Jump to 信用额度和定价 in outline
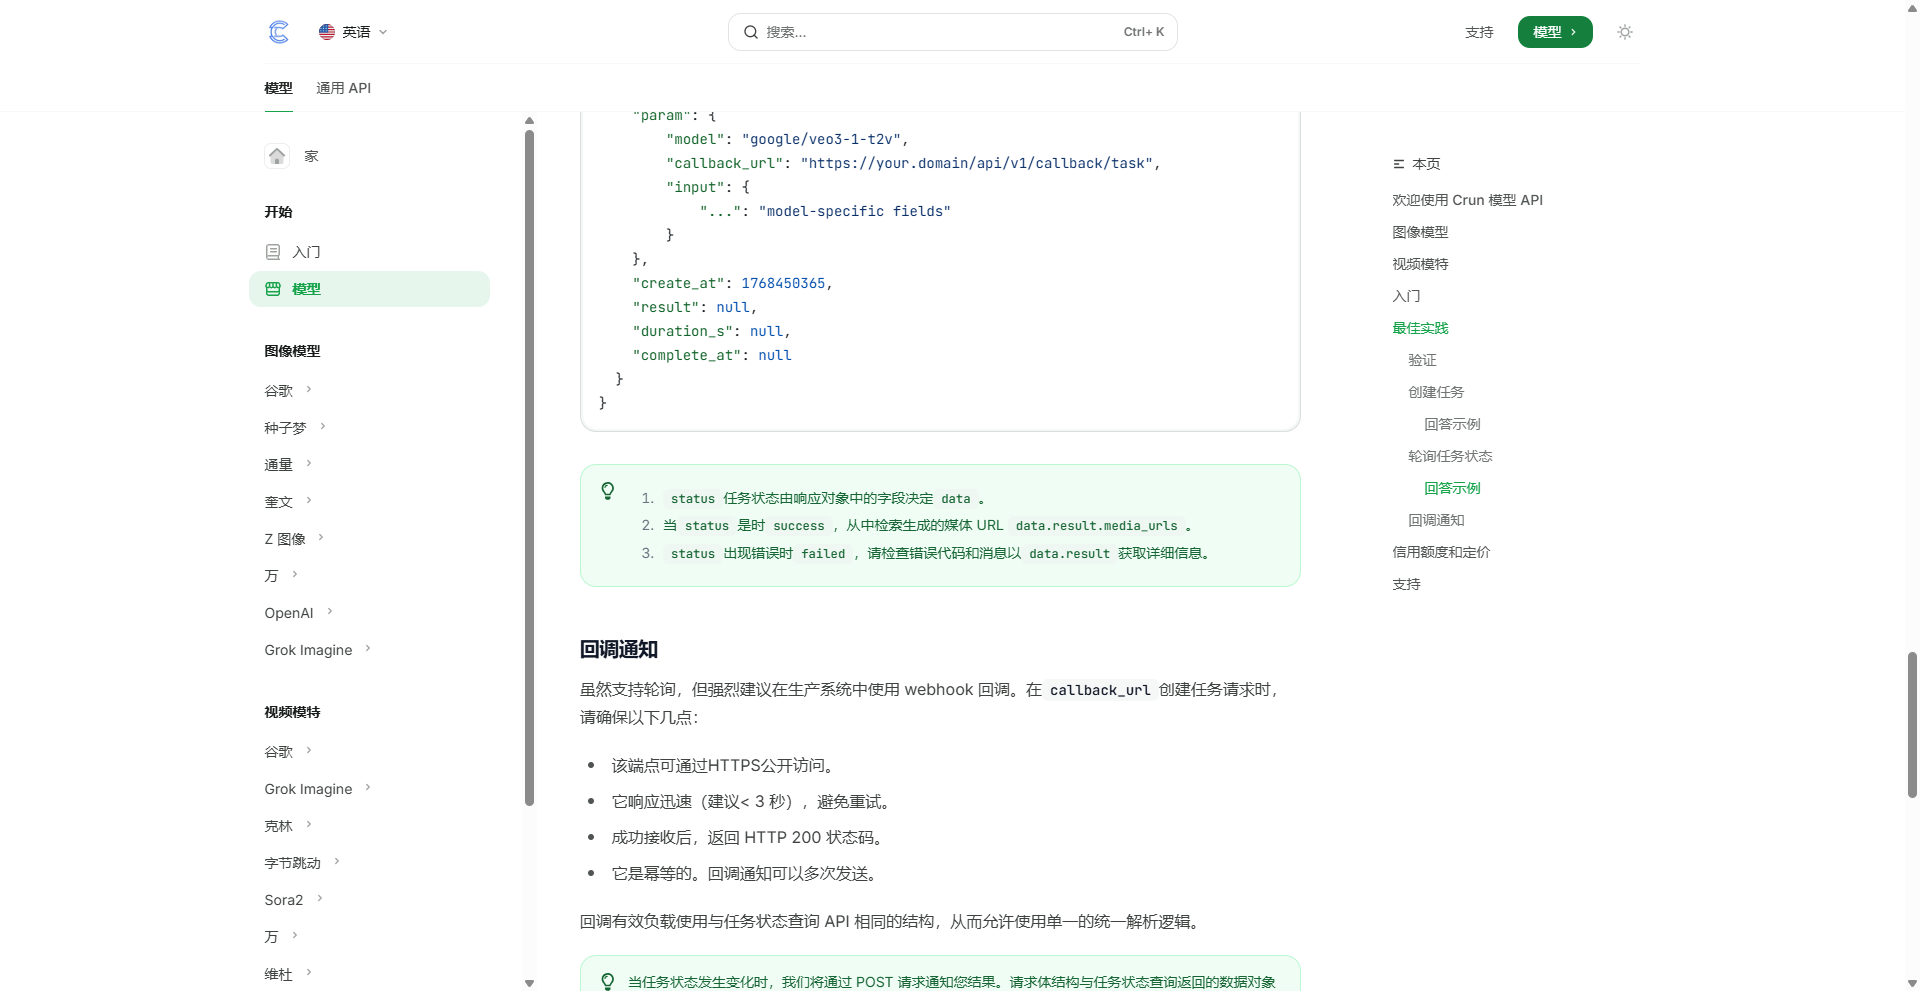 1441,552
